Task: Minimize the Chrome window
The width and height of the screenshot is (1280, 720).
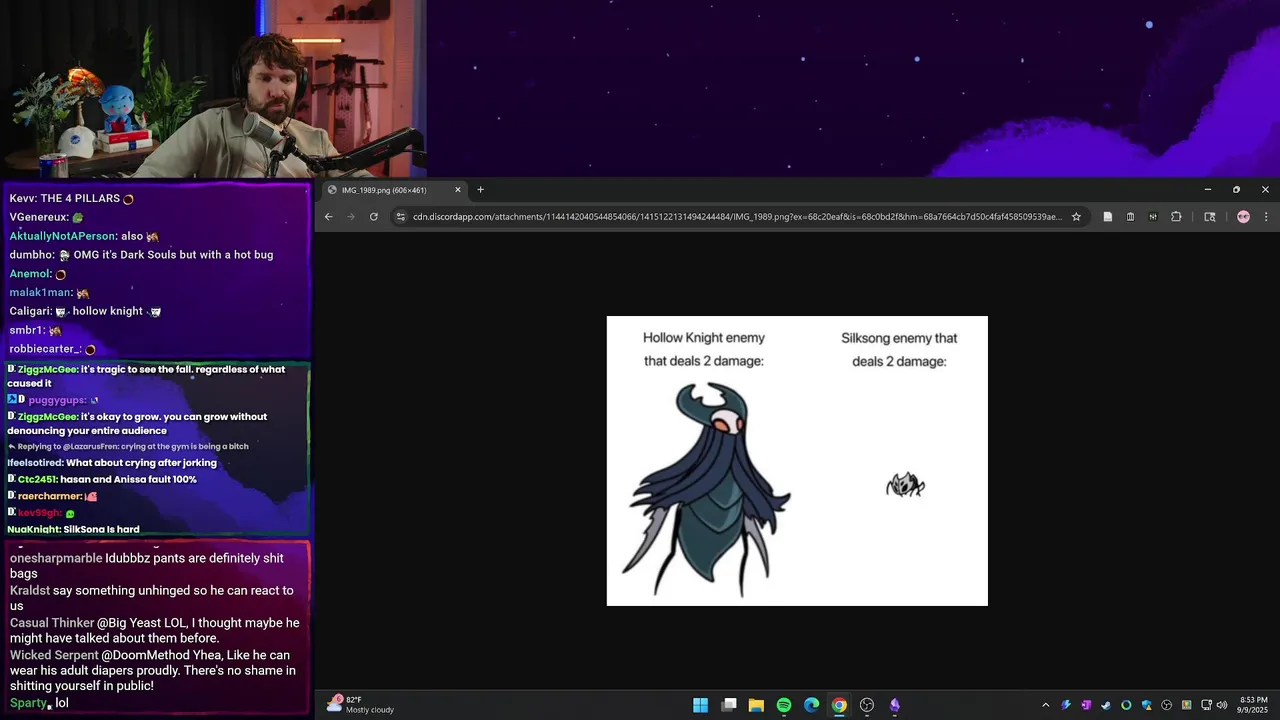Action: [1207, 189]
